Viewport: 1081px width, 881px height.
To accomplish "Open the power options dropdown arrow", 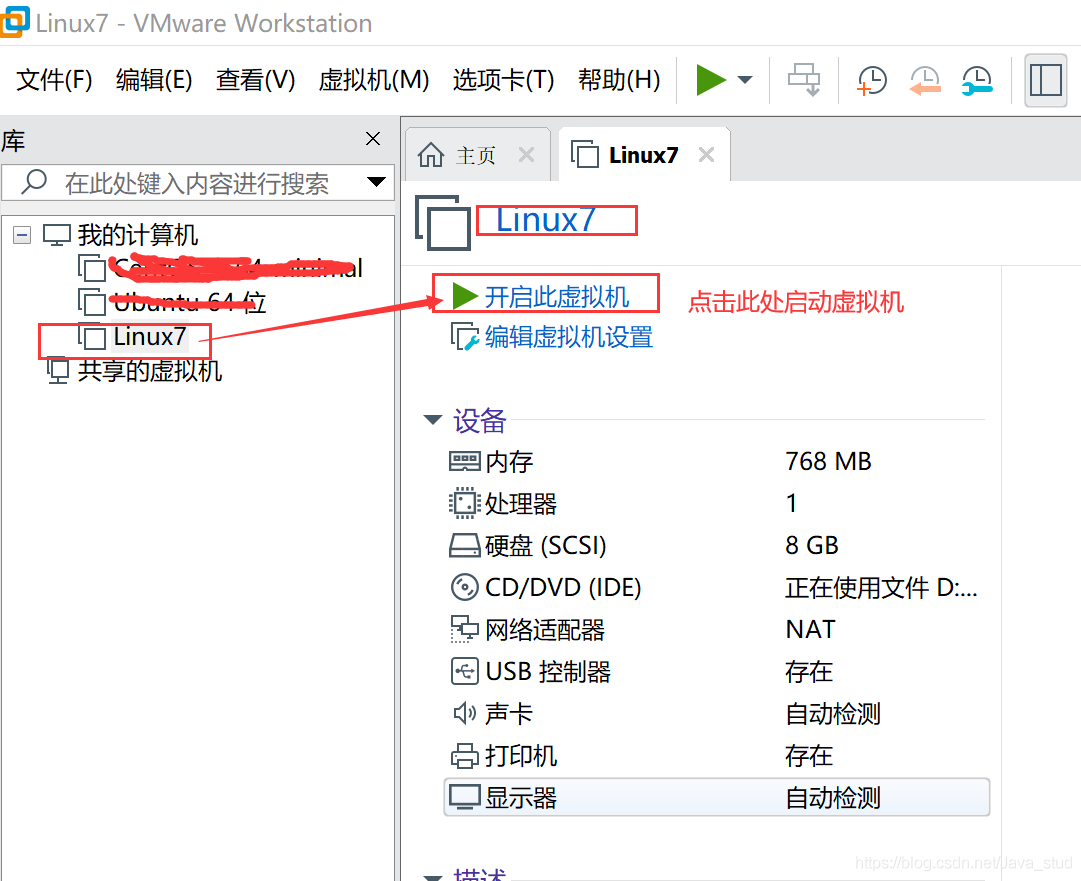I will pyautogui.click(x=745, y=80).
